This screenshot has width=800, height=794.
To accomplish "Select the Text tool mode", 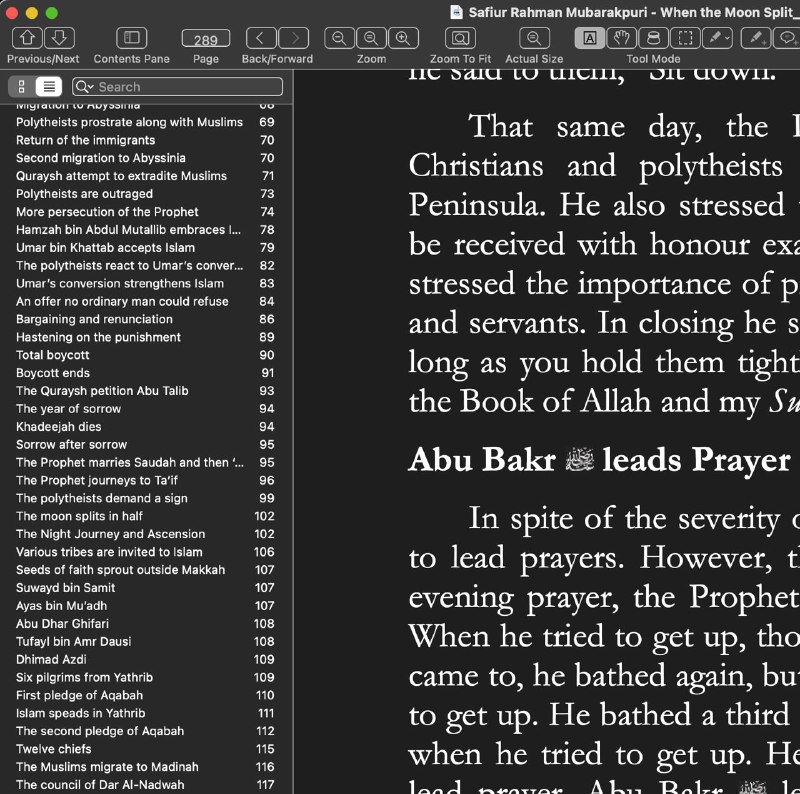I will (590, 38).
